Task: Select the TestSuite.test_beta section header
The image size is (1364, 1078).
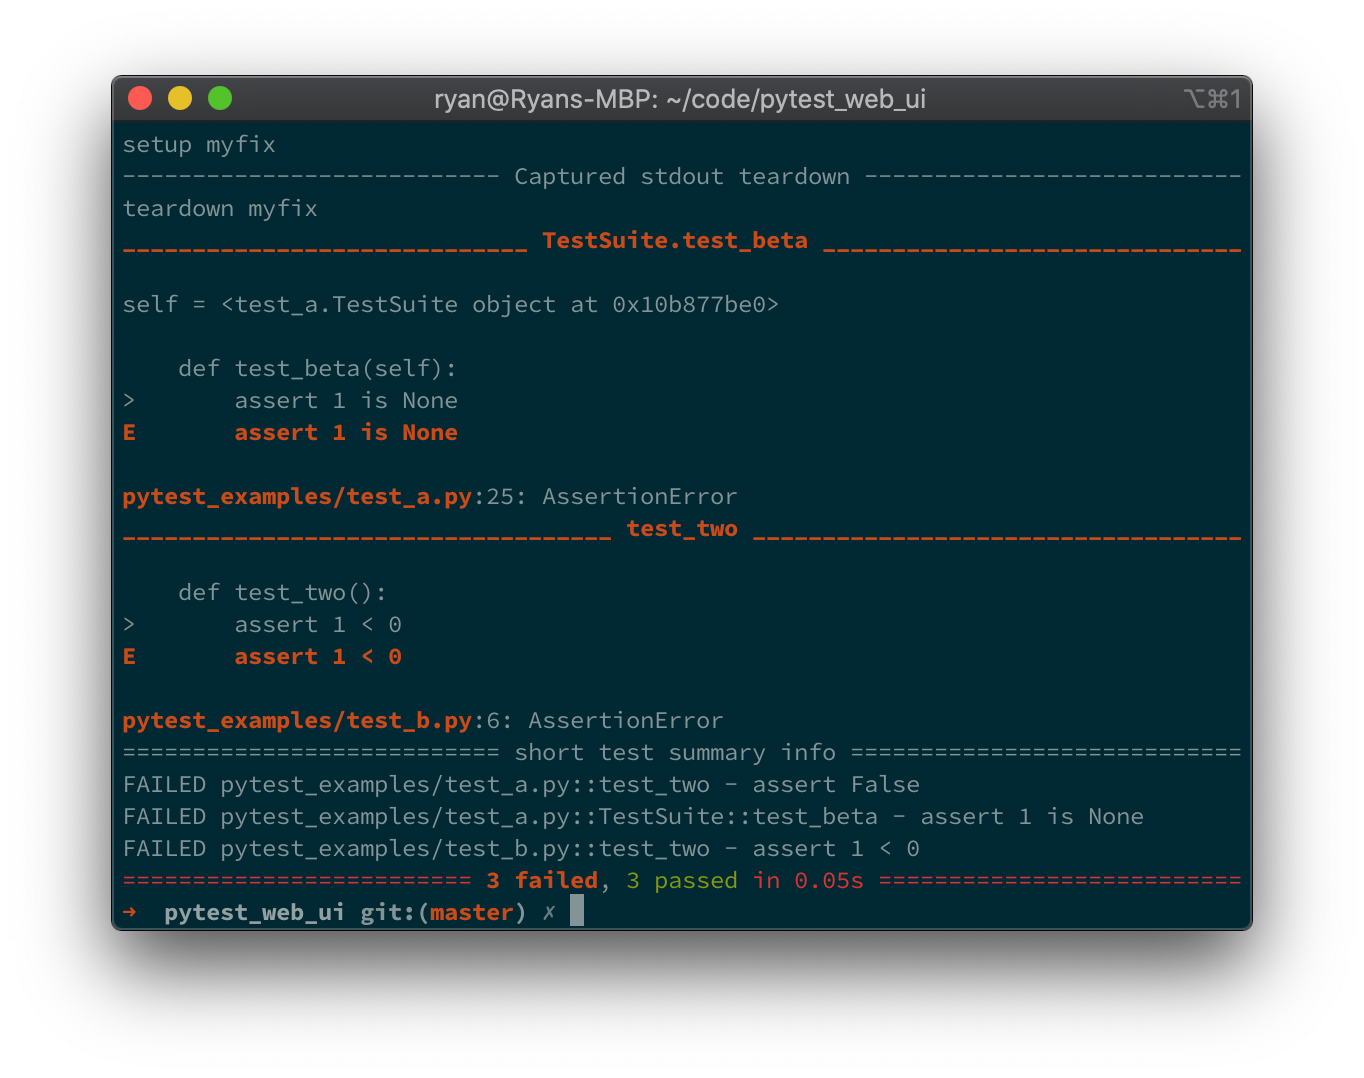Action: pyautogui.click(x=675, y=240)
